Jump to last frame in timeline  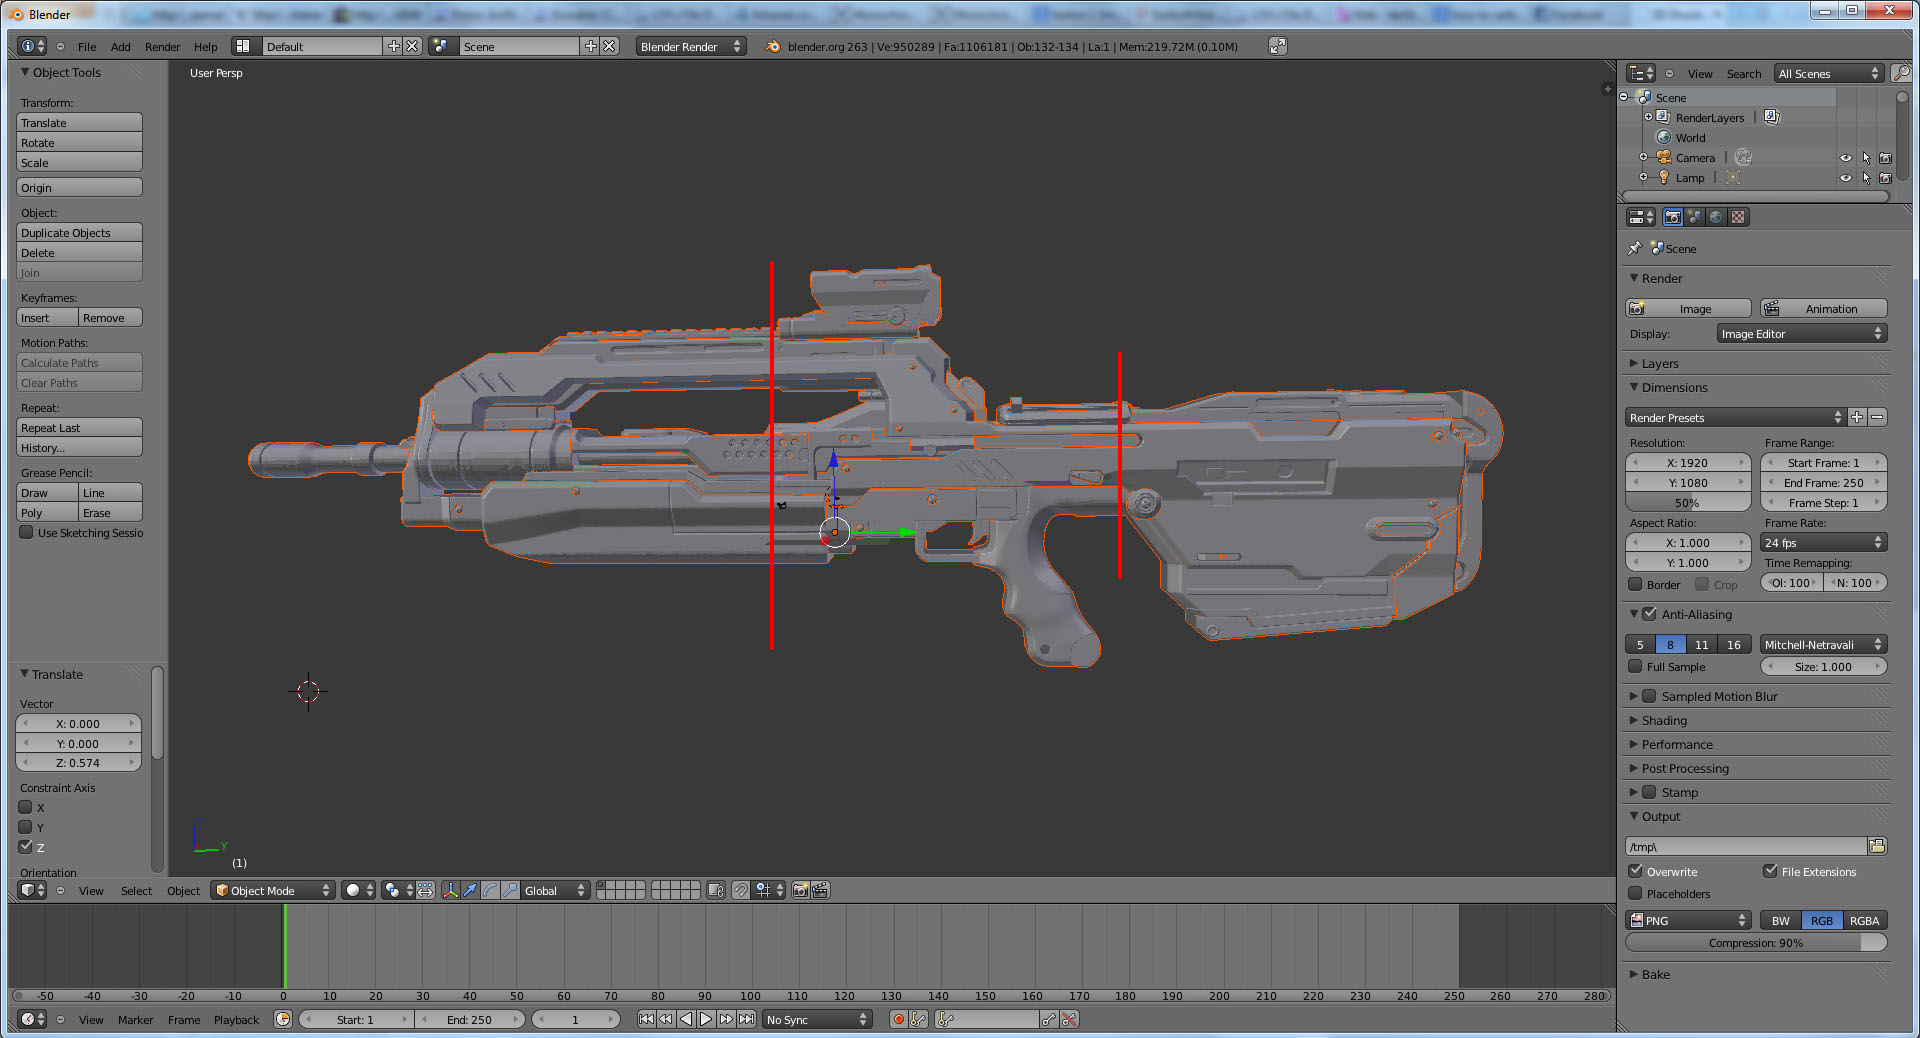coord(746,1019)
